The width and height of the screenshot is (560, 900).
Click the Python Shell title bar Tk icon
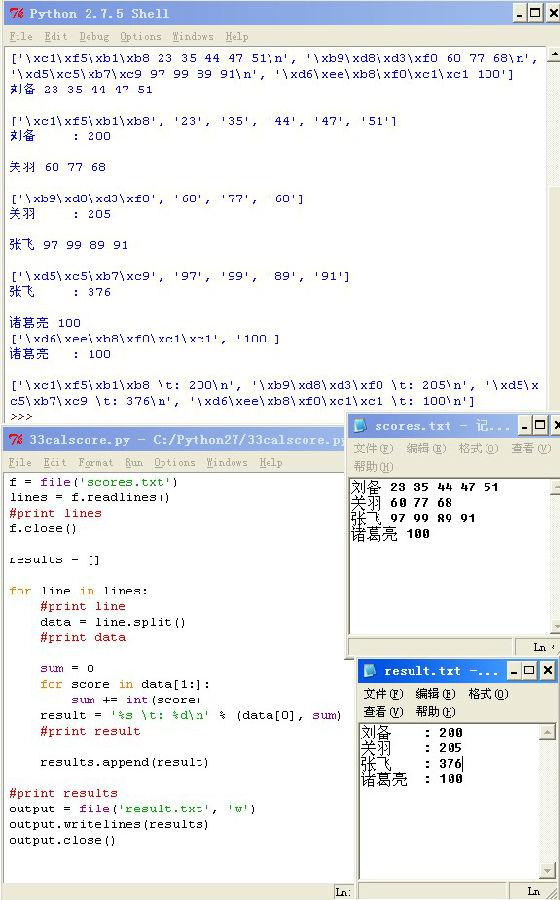coord(17,13)
